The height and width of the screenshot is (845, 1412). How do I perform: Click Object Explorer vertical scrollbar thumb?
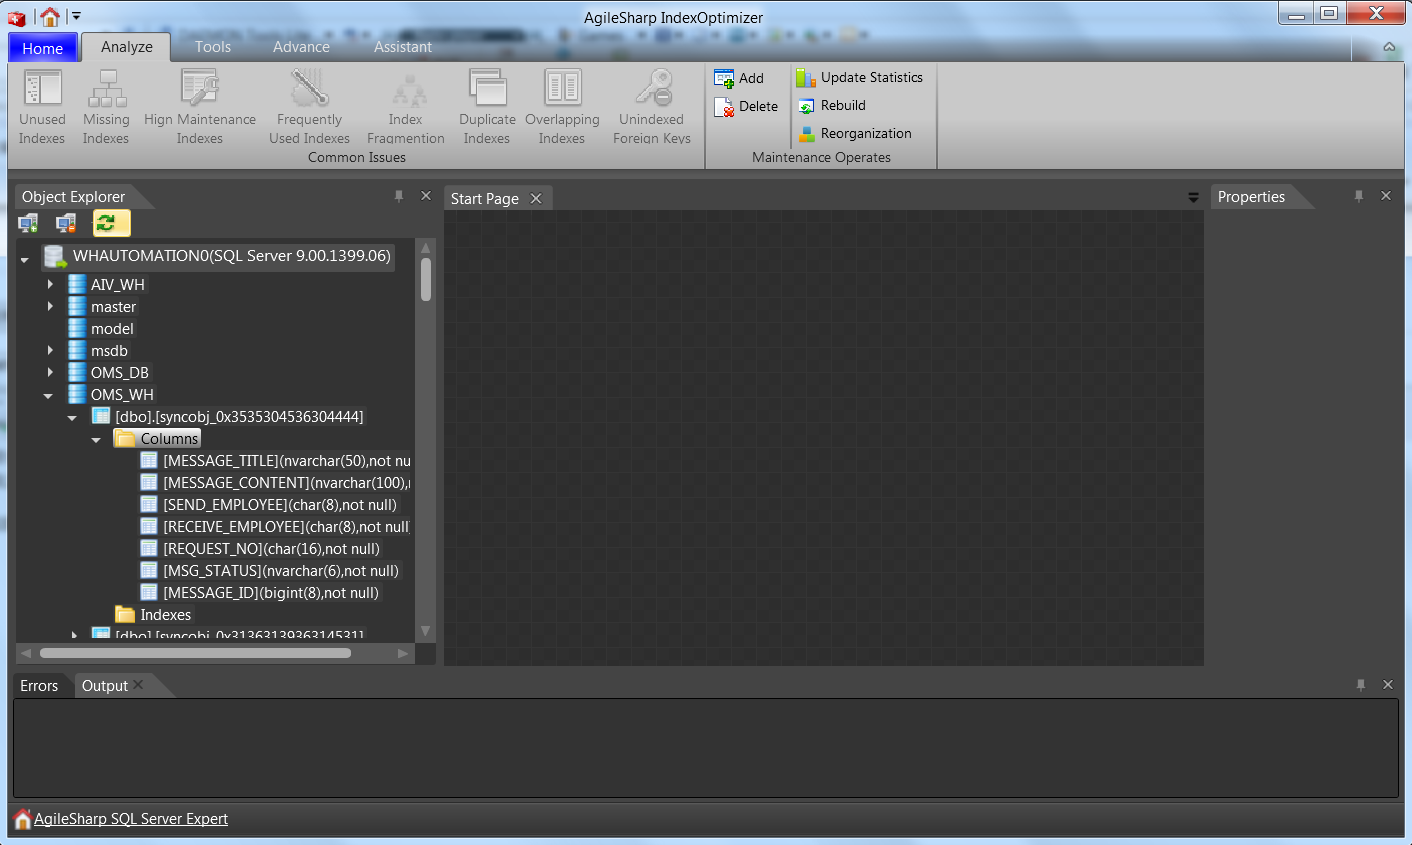pyautogui.click(x=426, y=279)
